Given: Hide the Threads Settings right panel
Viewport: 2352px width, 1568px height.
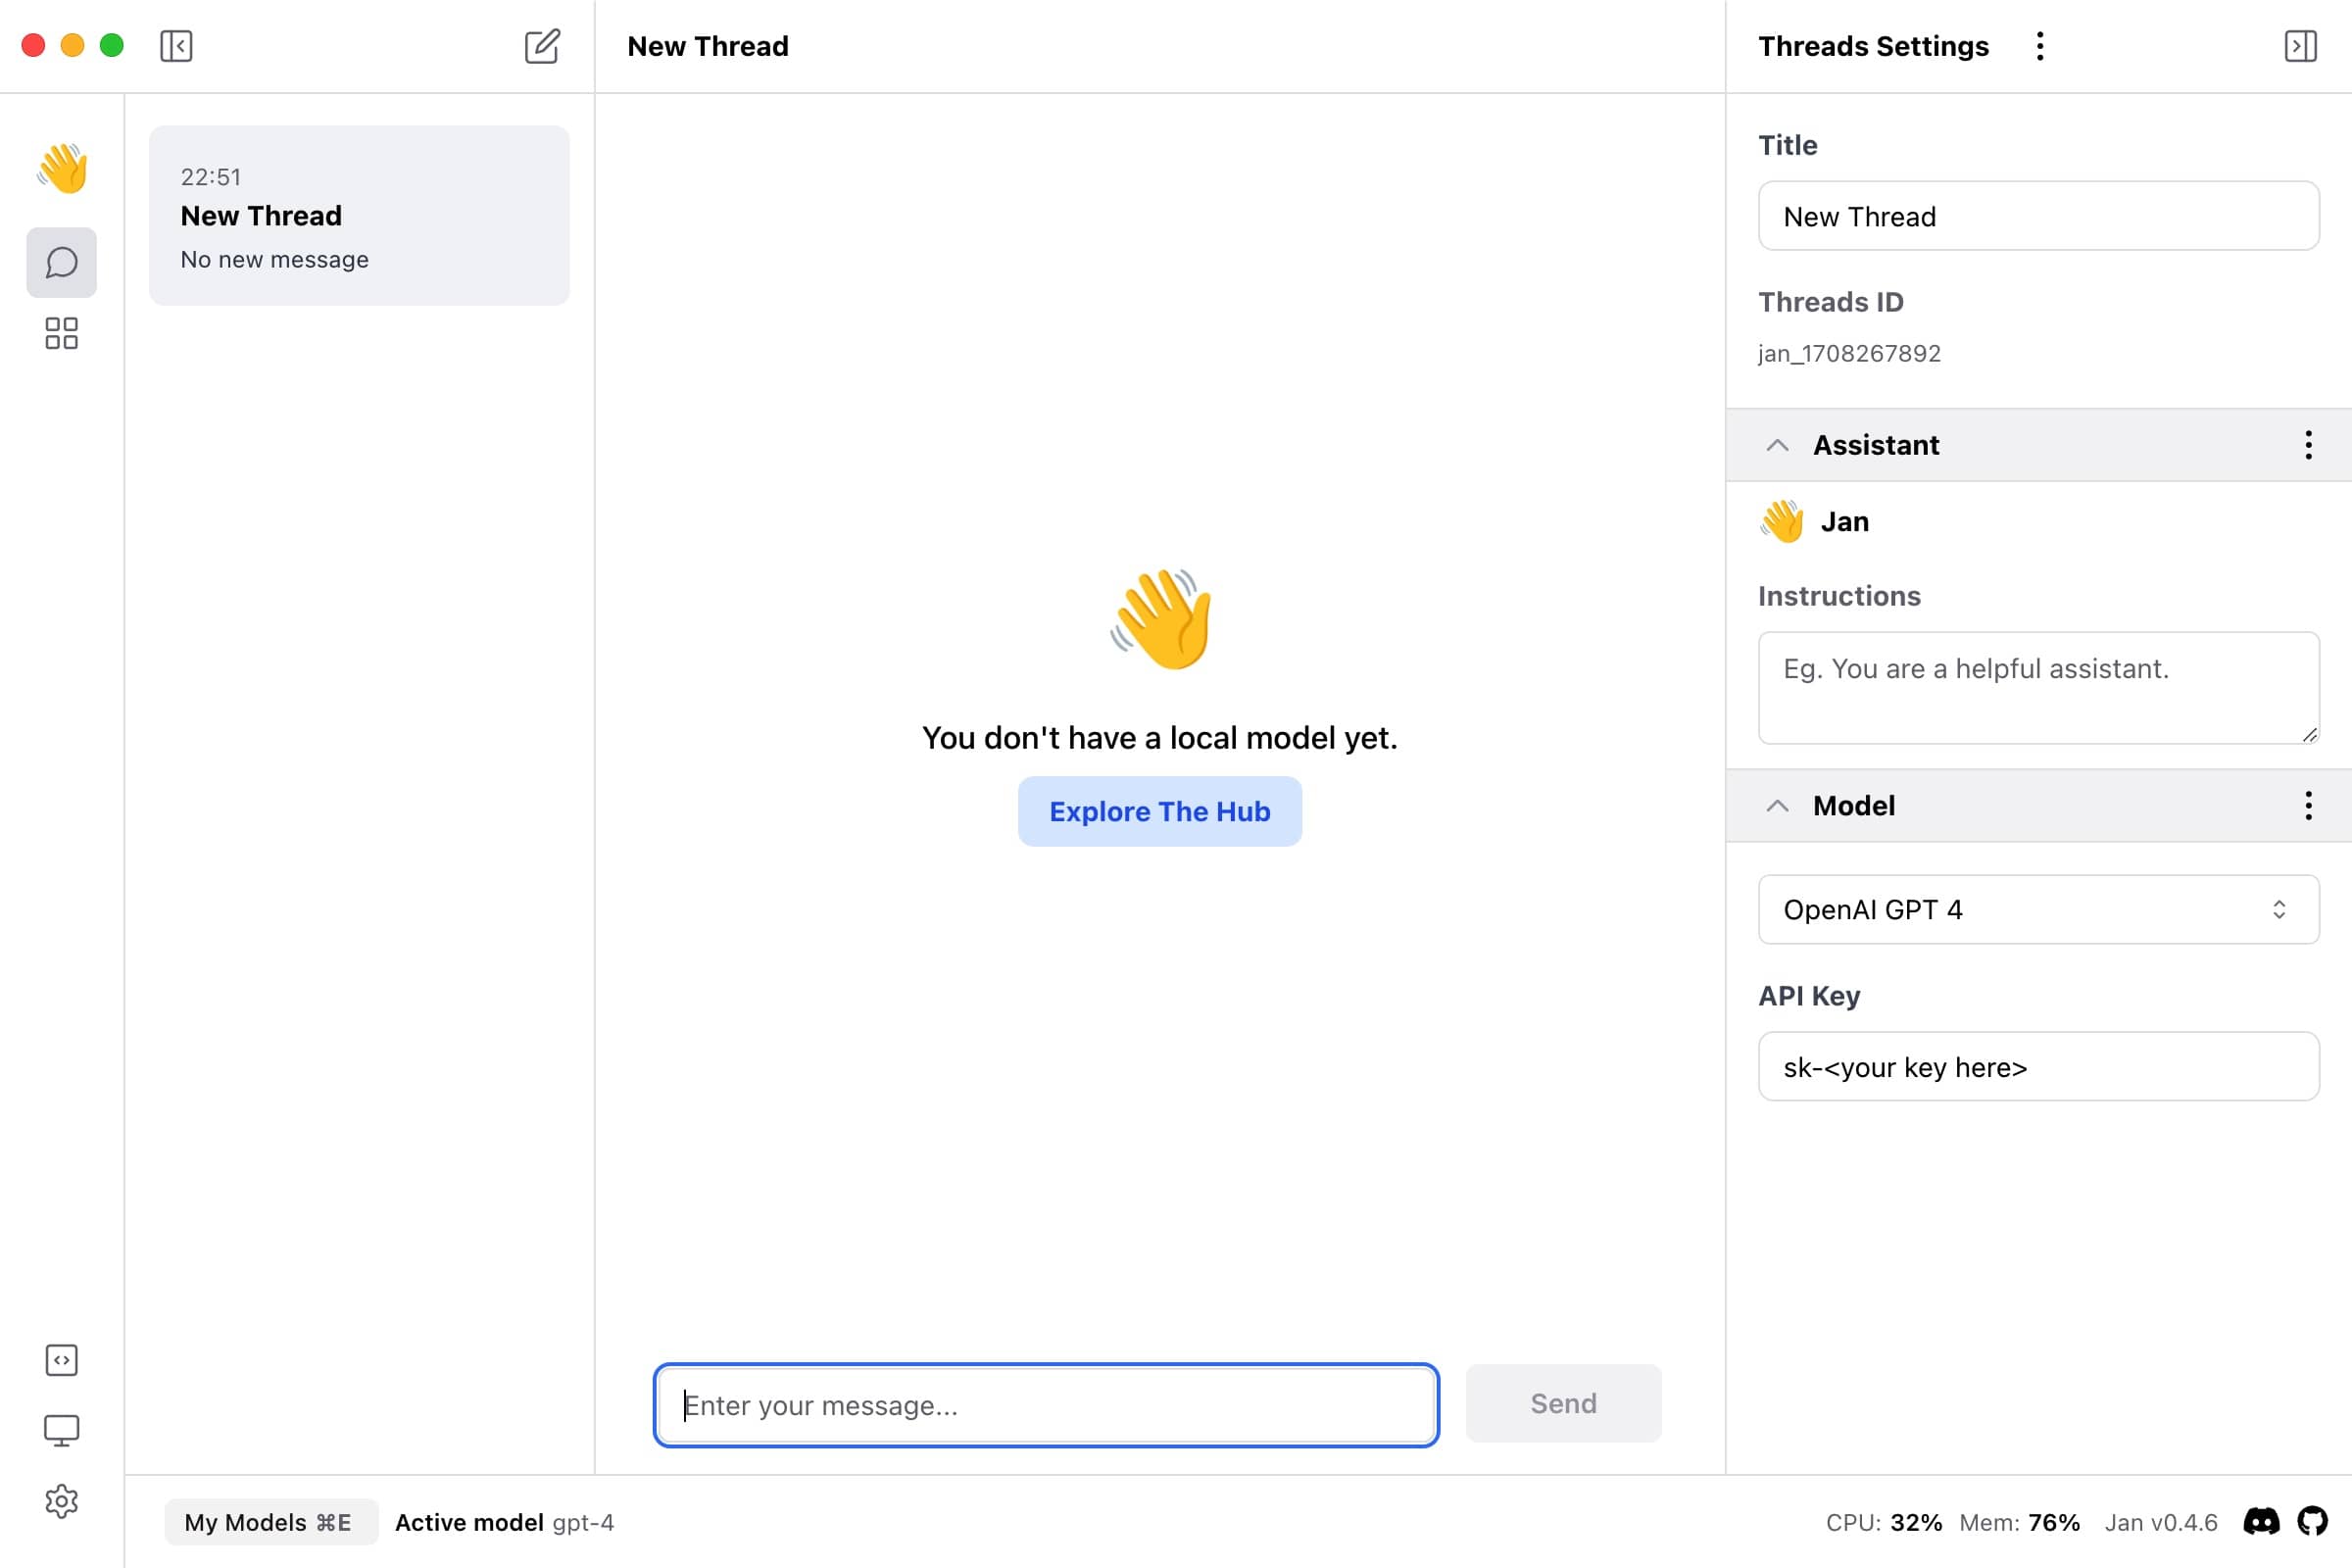Looking at the screenshot, I should coord(2301,46).
